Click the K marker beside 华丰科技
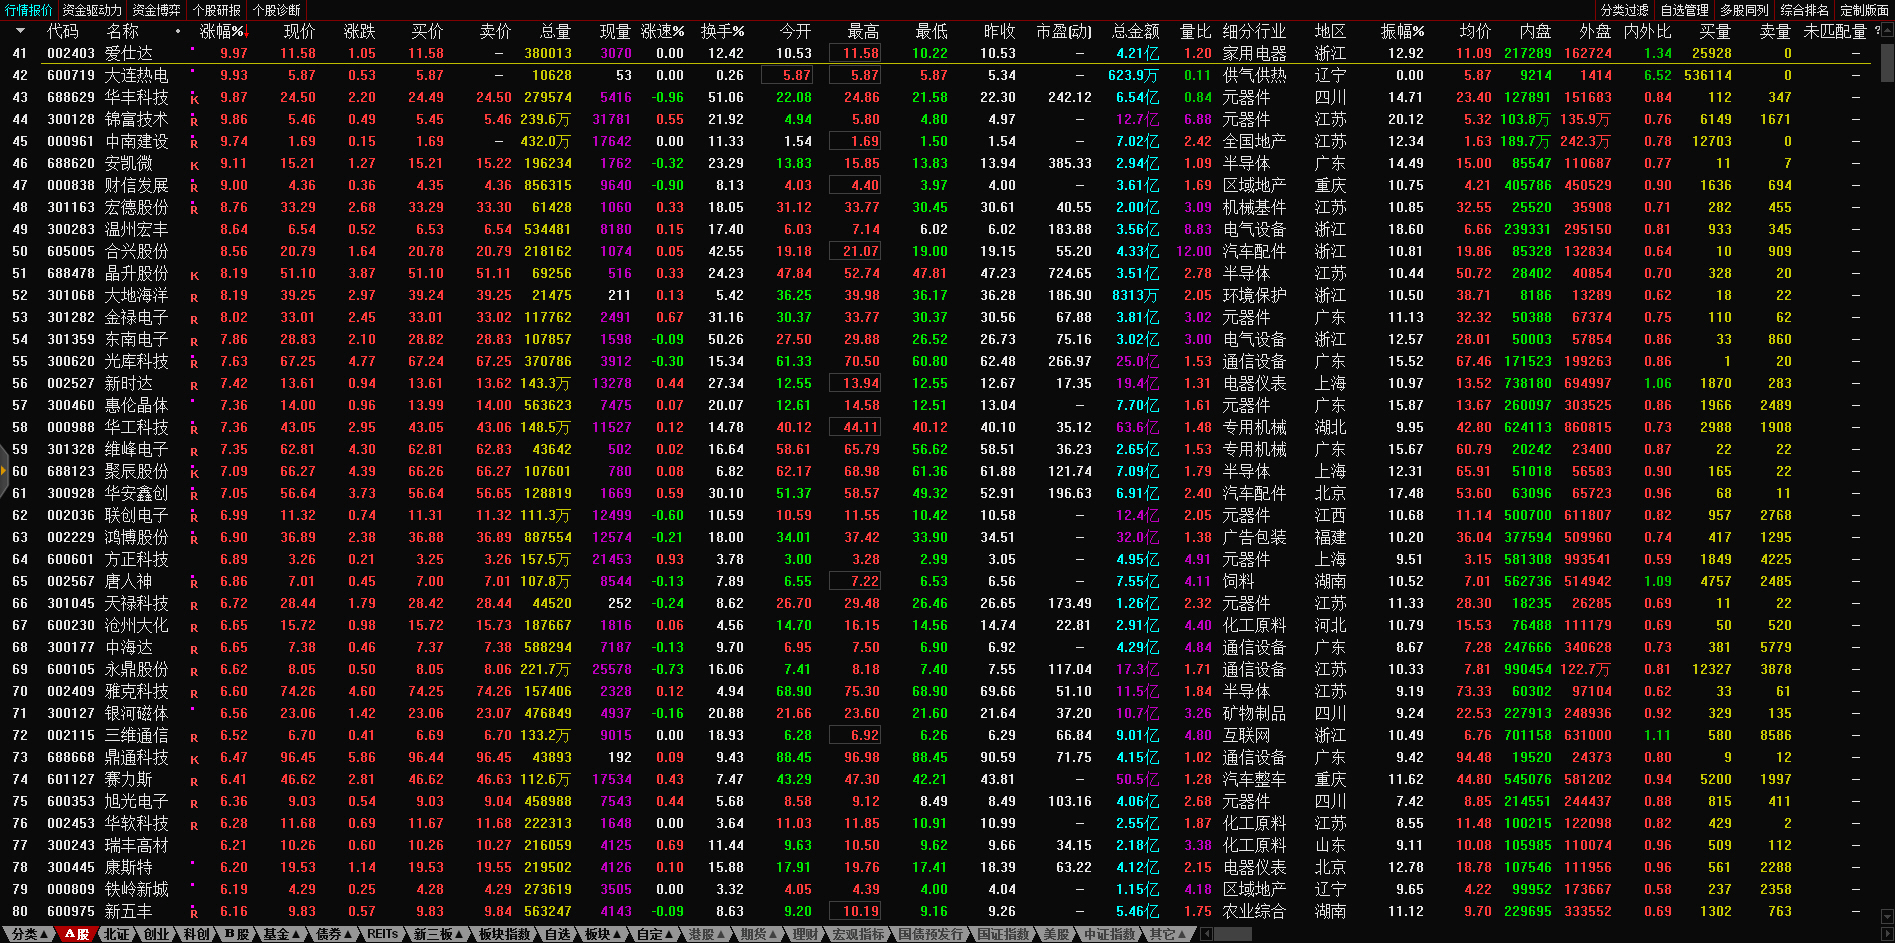This screenshot has width=1895, height=943. tap(194, 99)
